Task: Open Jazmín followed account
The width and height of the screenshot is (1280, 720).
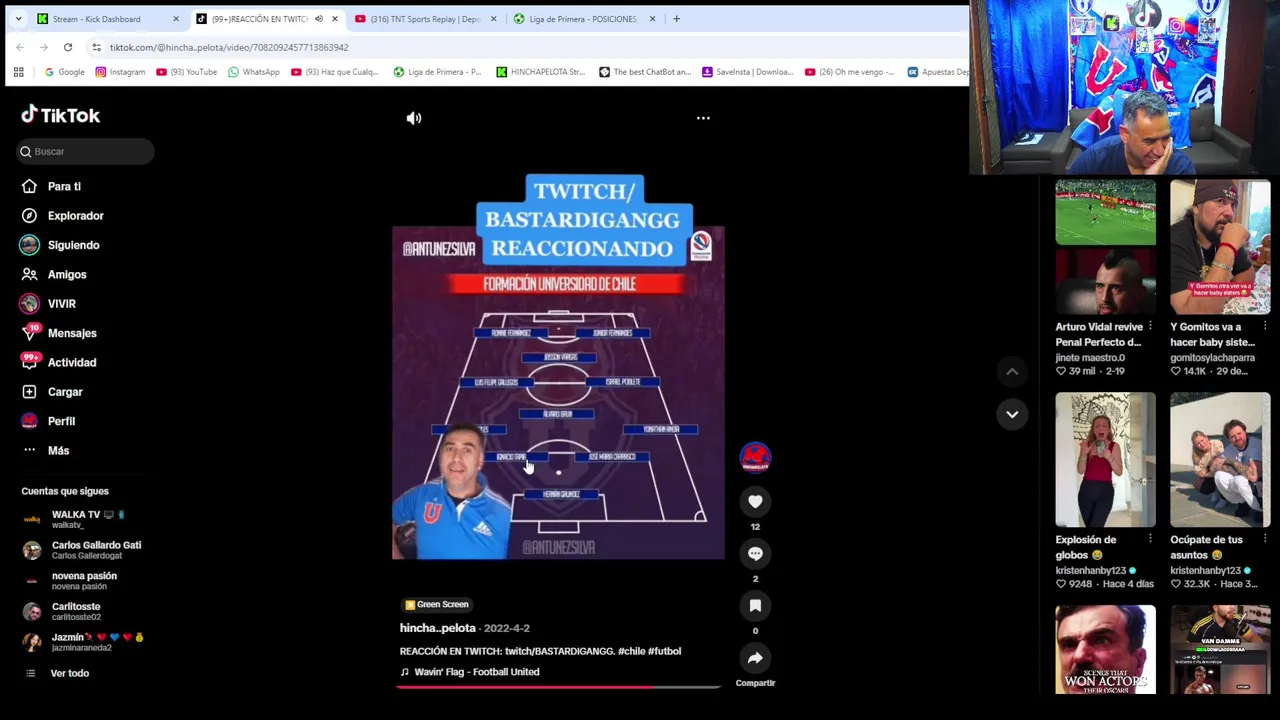Action: click(x=84, y=642)
